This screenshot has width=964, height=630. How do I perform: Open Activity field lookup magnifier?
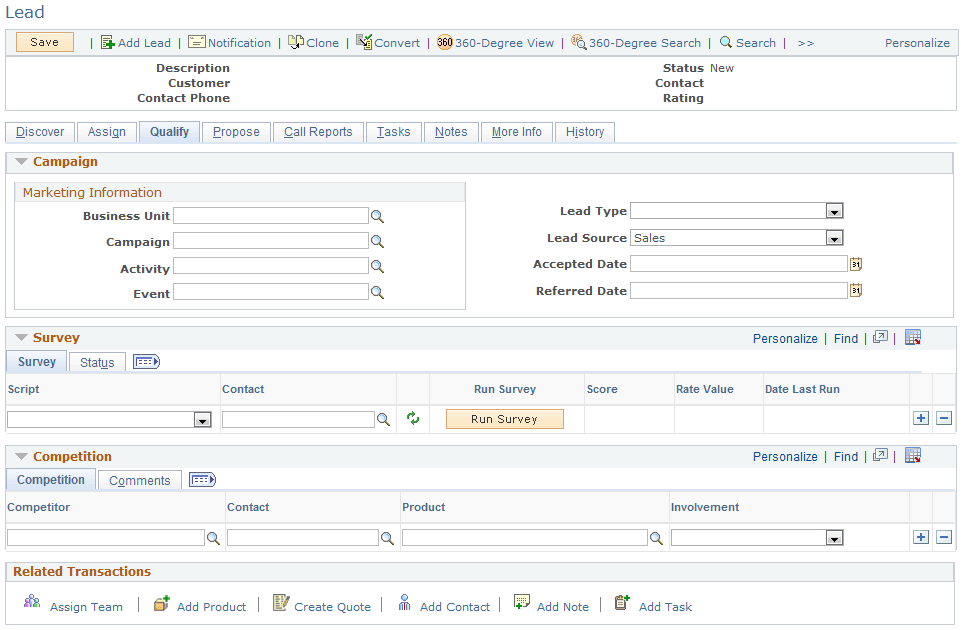click(377, 267)
